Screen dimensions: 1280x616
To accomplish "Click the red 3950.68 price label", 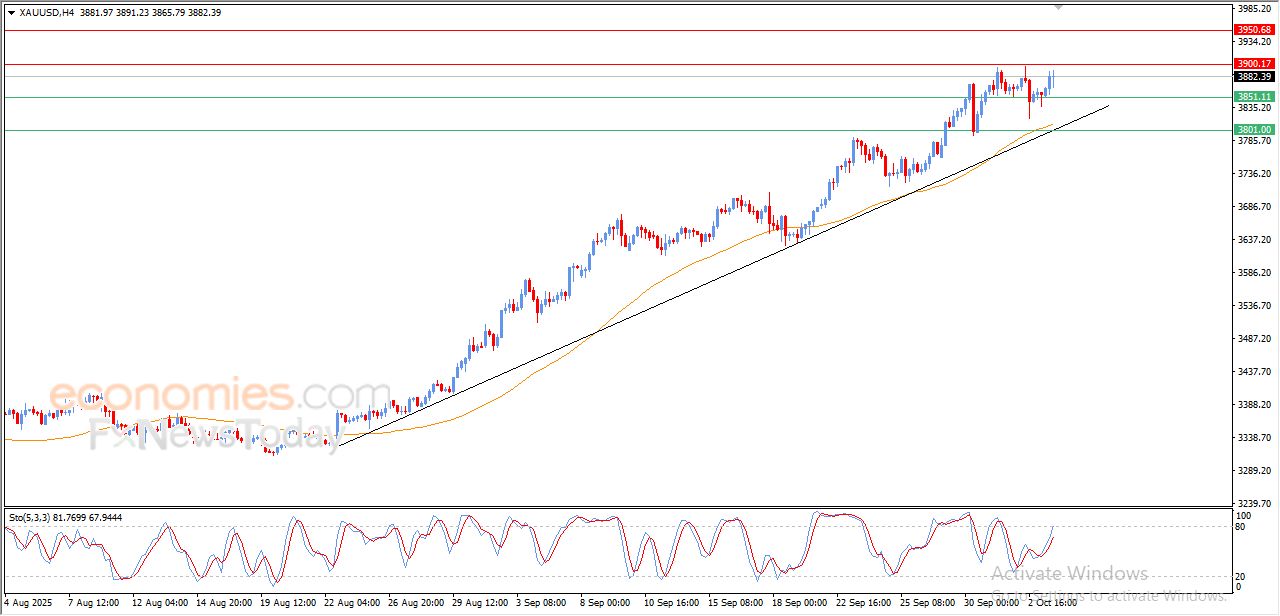I will click(x=1253, y=30).
